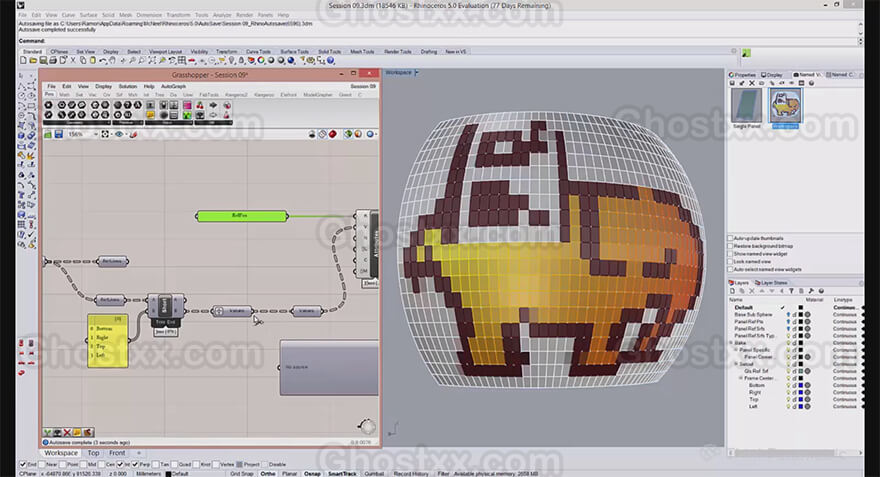Click the Rhino Help icon in Standard toolbar

coord(331,60)
